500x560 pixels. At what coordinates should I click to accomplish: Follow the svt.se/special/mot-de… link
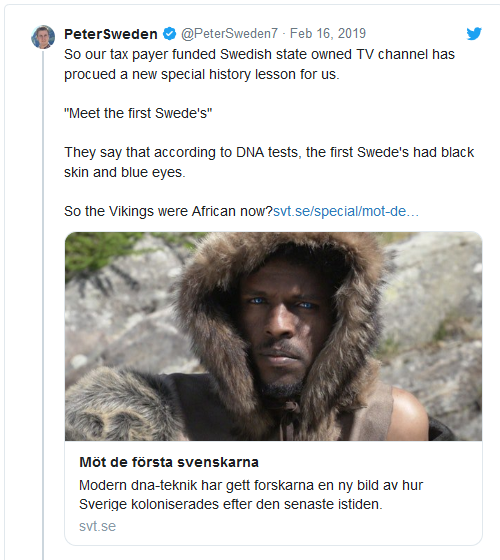[x=346, y=211]
